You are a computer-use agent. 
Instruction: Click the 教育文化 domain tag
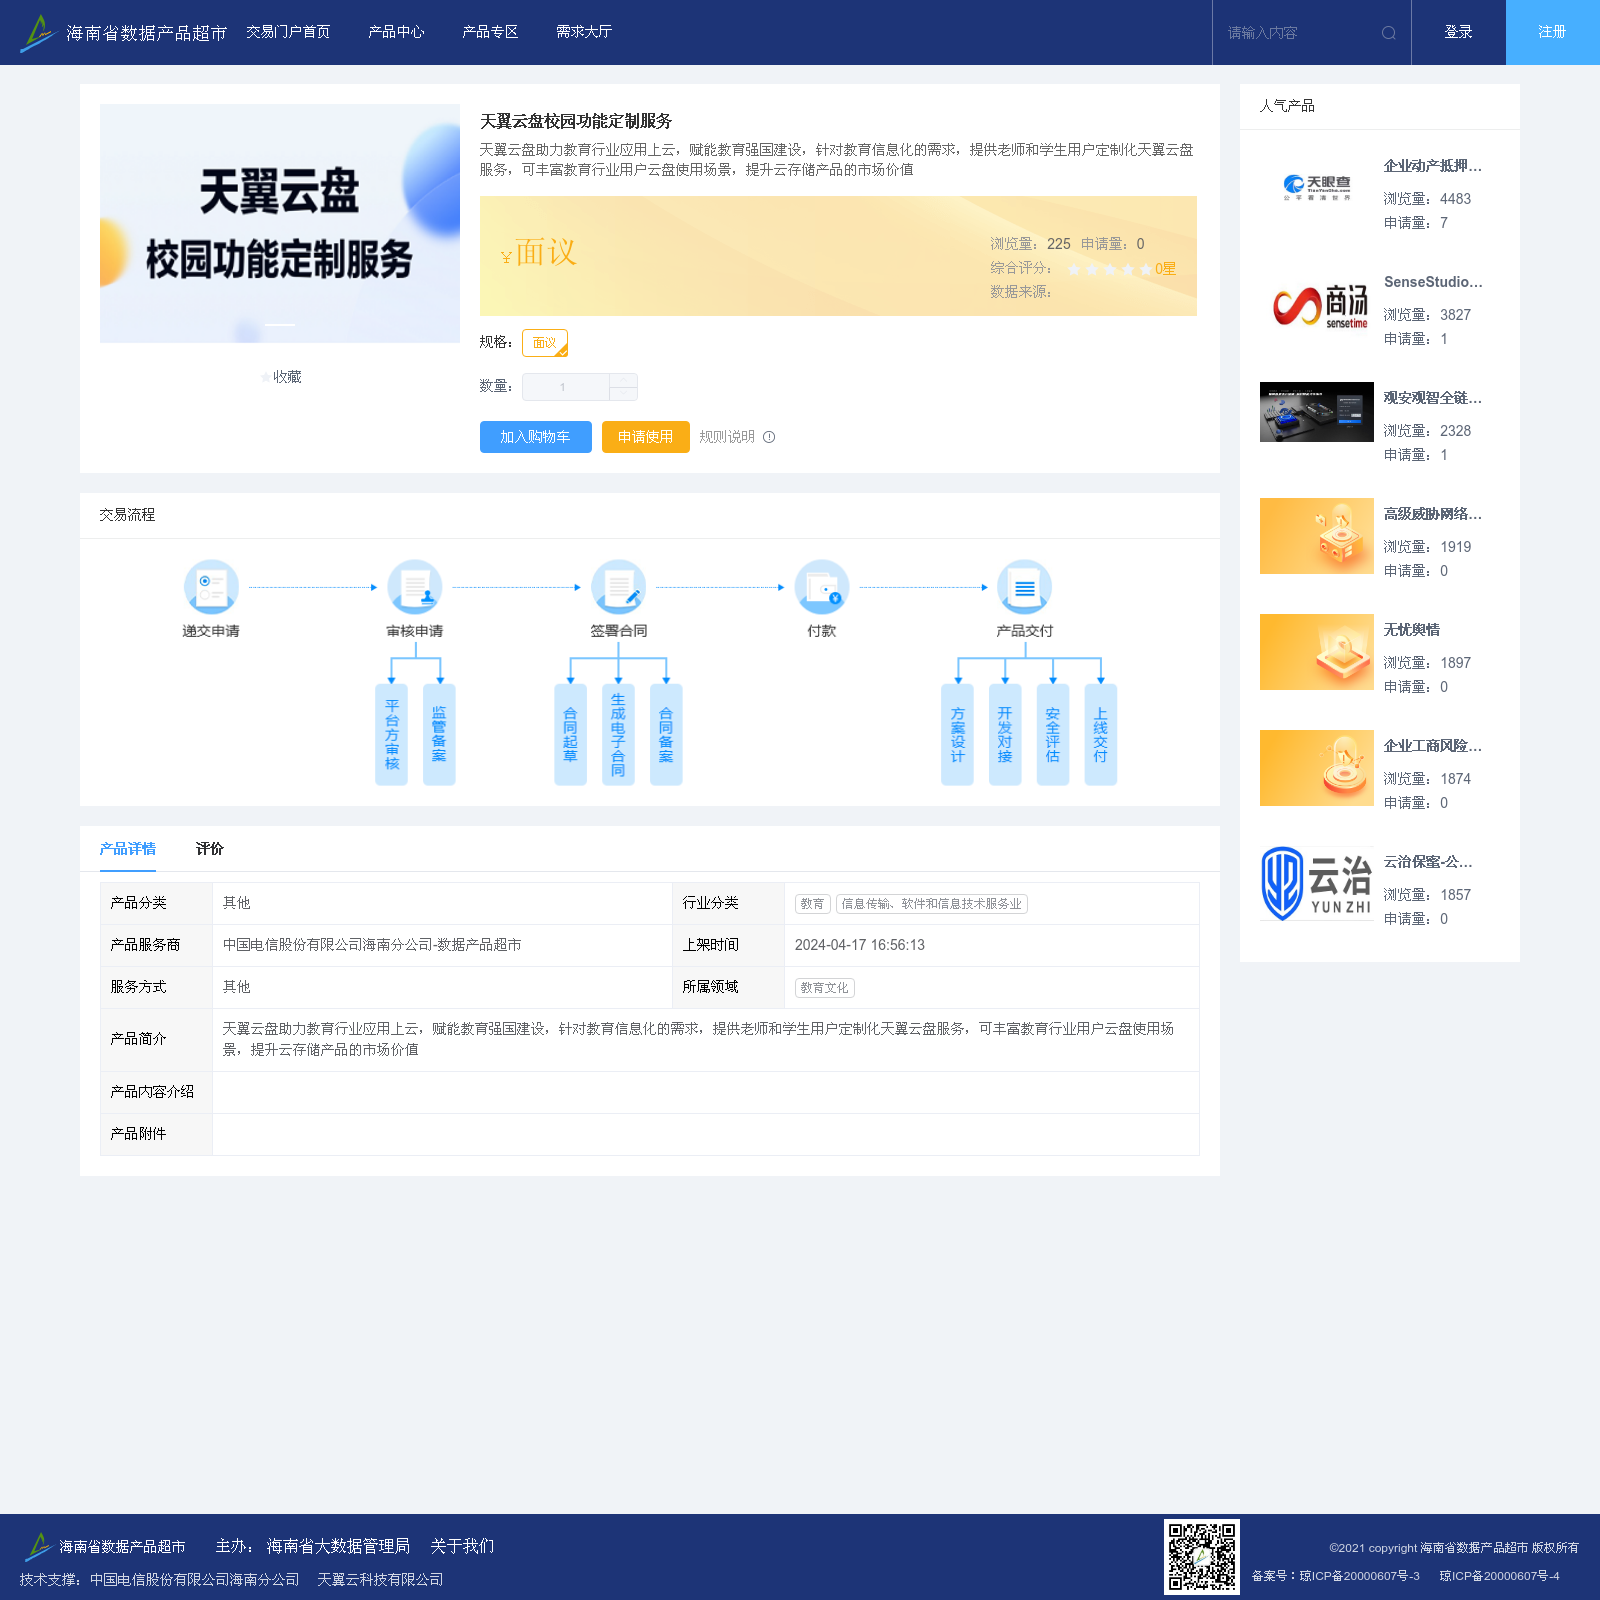click(825, 988)
